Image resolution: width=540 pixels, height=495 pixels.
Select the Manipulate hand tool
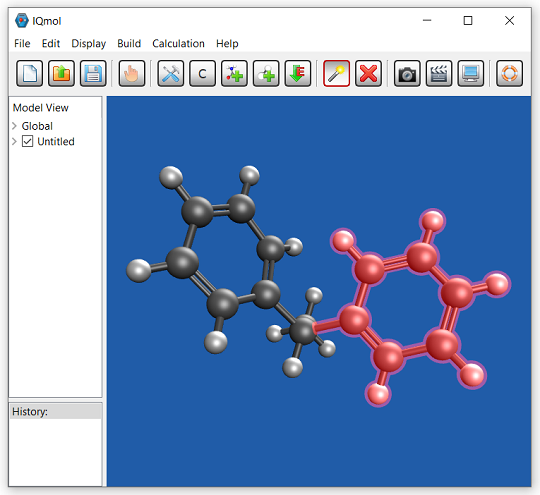click(x=132, y=73)
